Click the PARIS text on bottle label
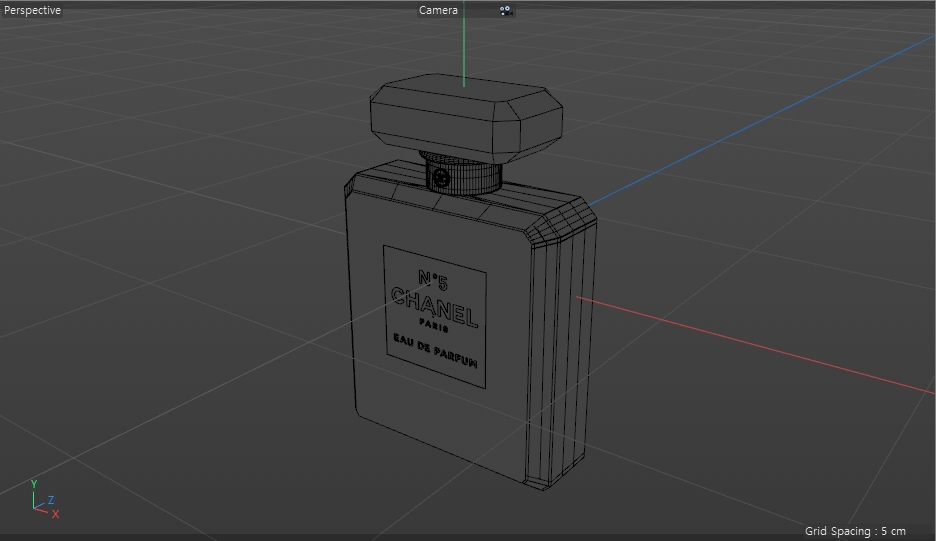936x541 pixels. 434,325
